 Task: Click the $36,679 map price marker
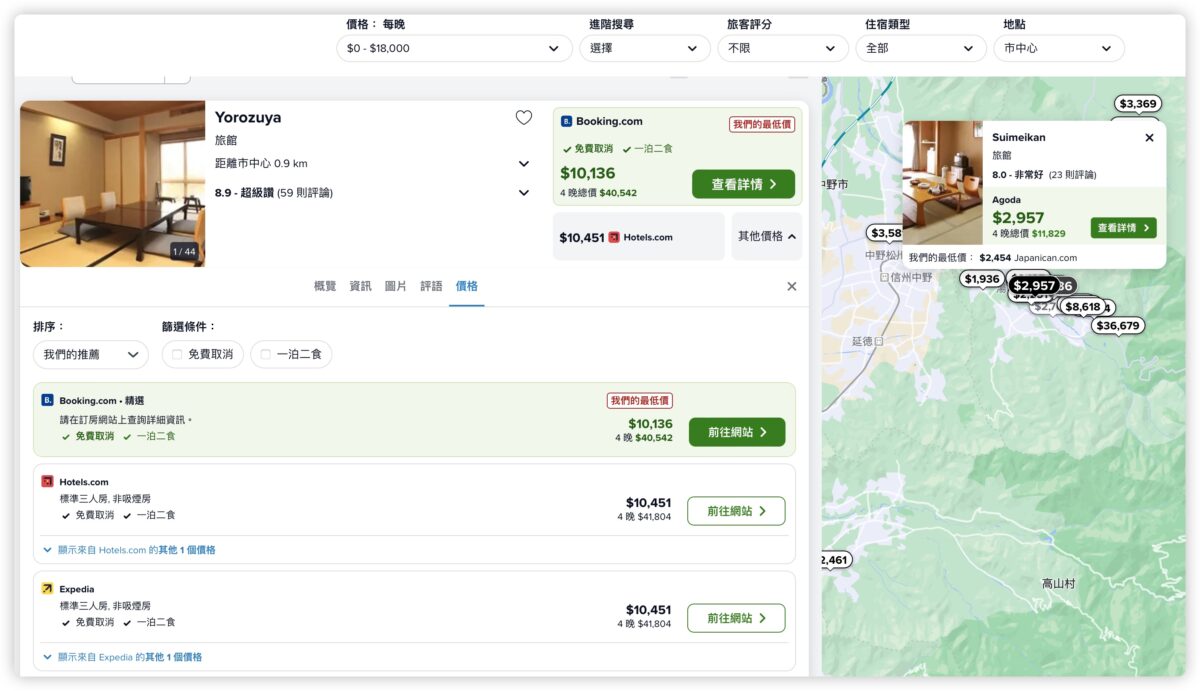click(x=1117, y=326)
